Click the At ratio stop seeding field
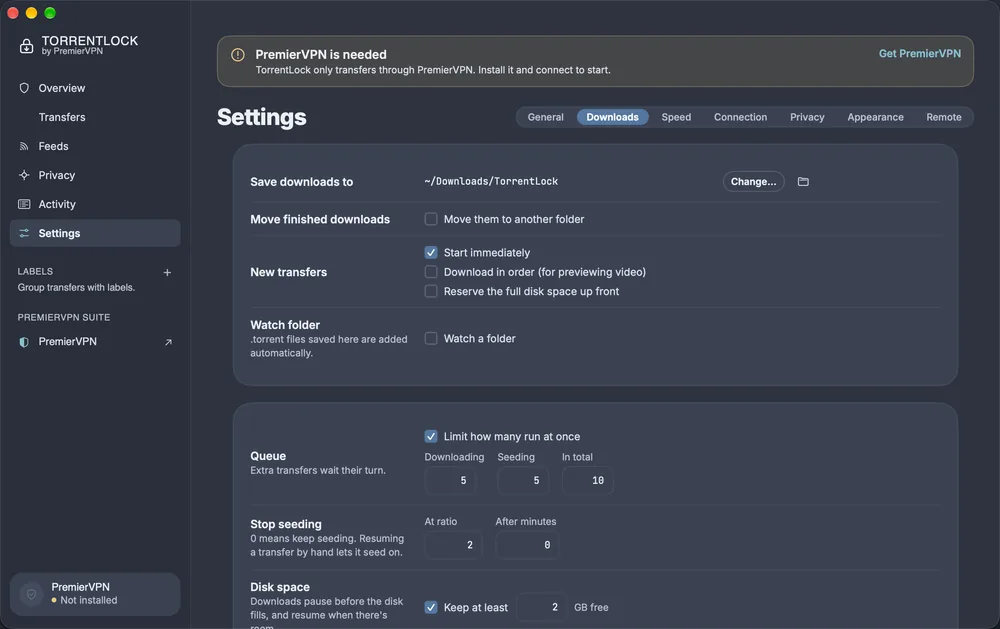1000x629 pixels. coord(453,545)
